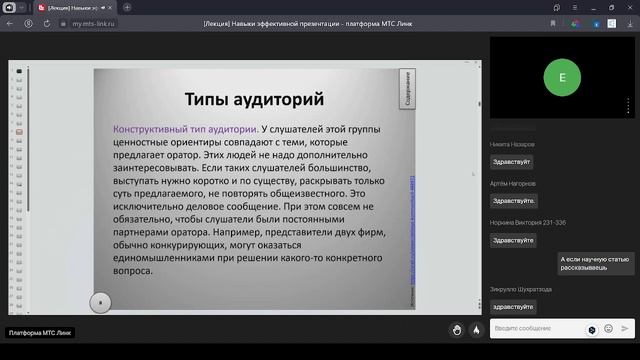Minimize the browser window
The width and height of the screenshot is (640, 360).
[x=593, y=8]
